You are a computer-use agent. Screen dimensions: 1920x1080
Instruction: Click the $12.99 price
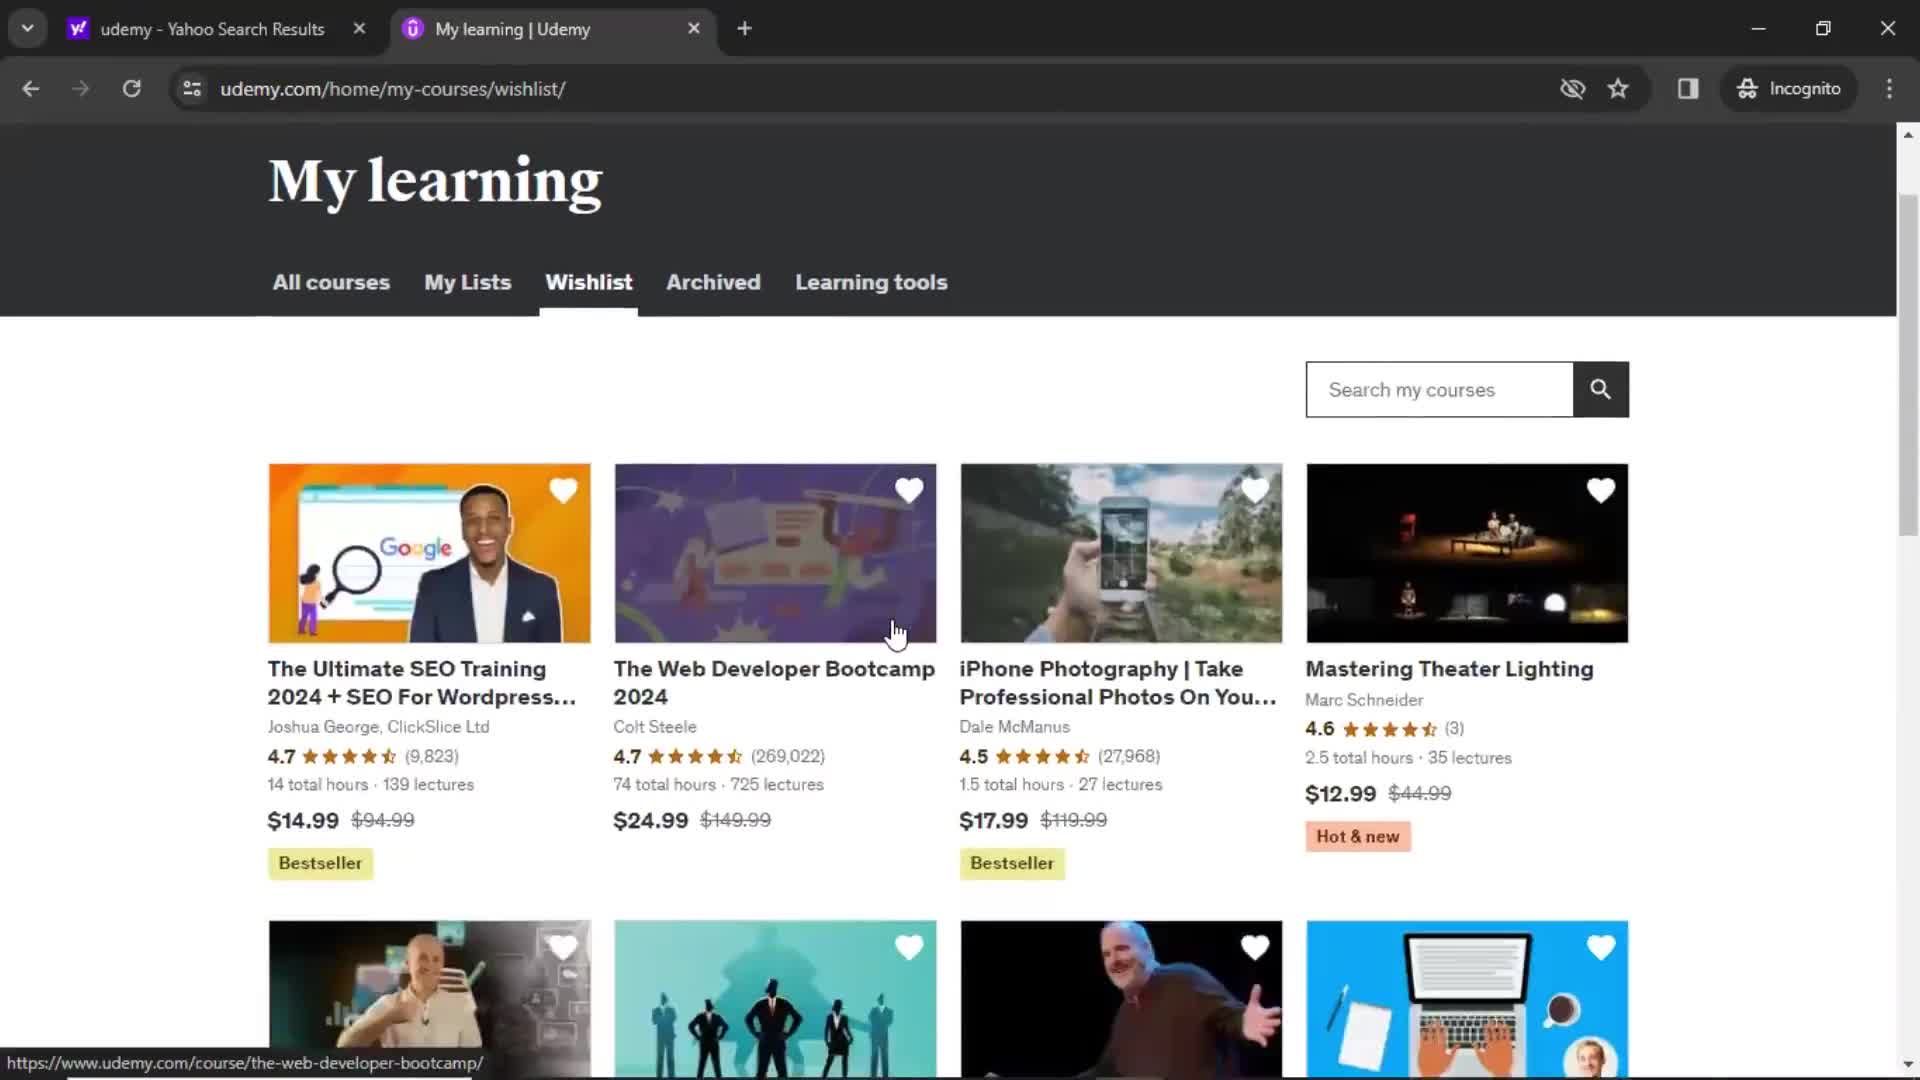click(x=1341, y=794)
